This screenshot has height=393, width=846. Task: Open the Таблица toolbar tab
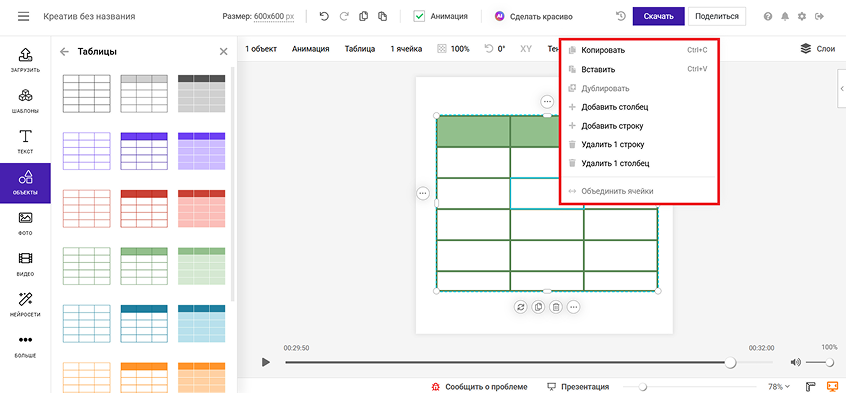click(x=360, y=49)
